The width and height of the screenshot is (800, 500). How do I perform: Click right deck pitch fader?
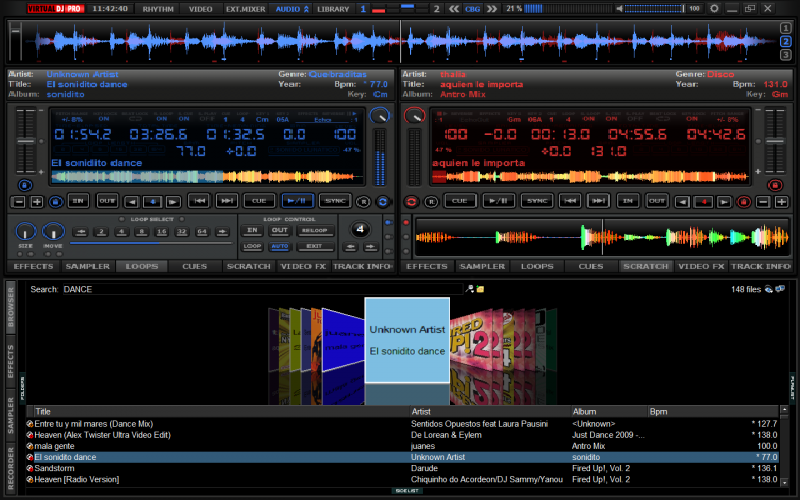coord(775,141)
